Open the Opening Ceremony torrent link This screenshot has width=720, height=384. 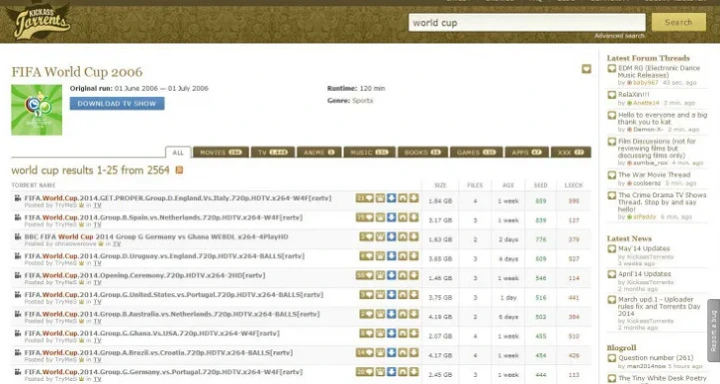[145, 275]
